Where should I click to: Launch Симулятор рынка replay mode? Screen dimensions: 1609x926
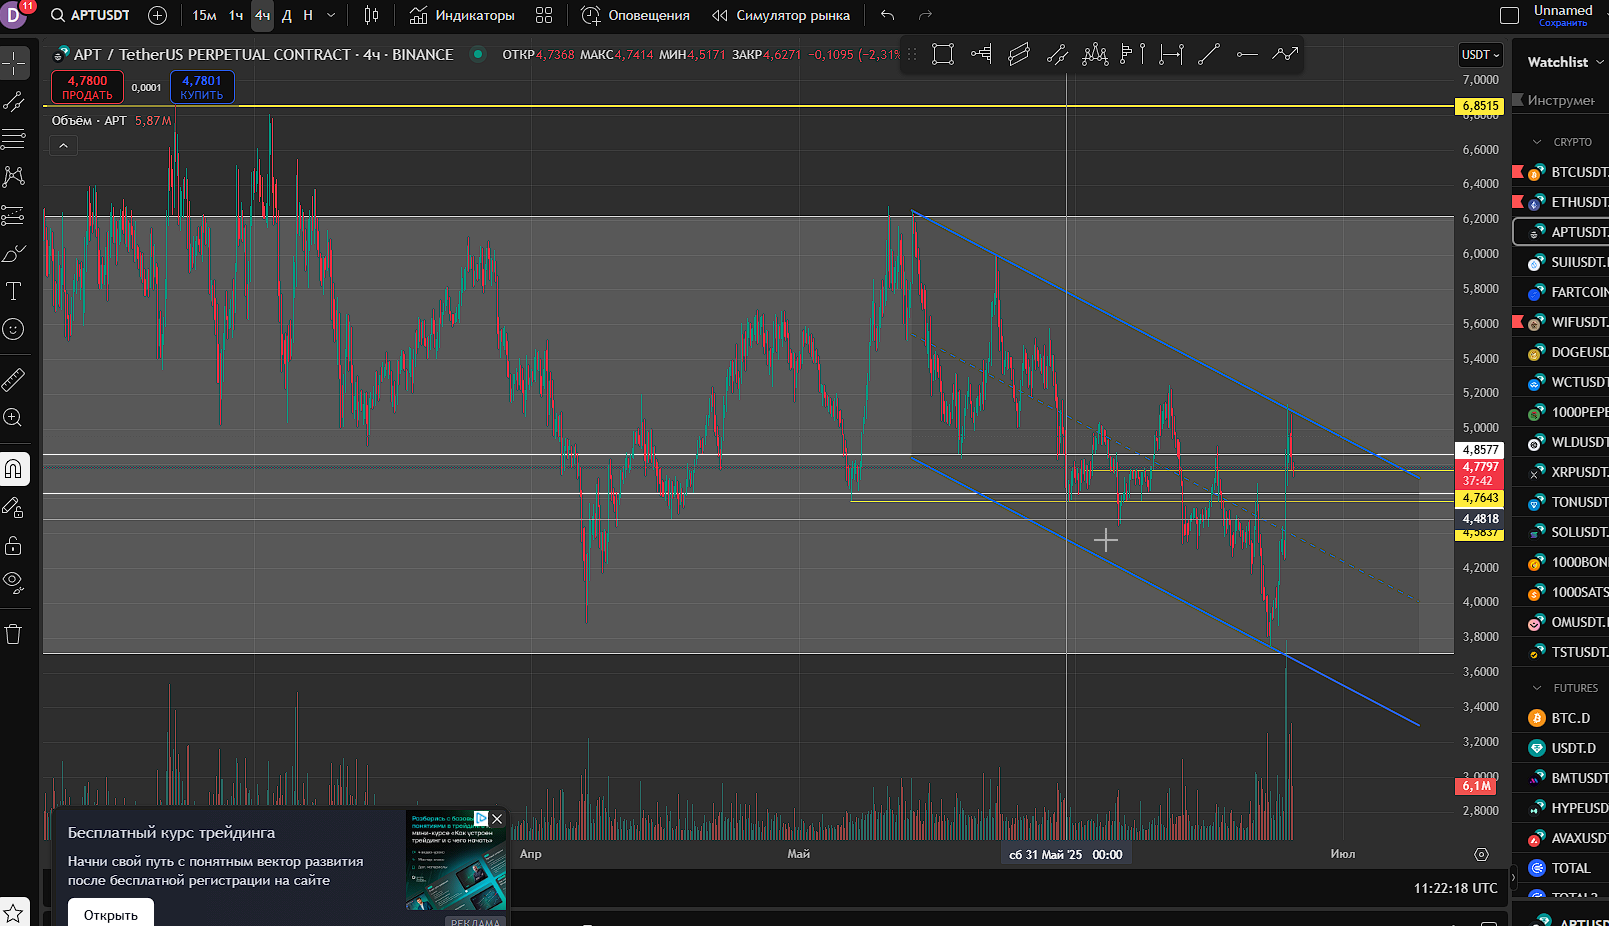781,15
